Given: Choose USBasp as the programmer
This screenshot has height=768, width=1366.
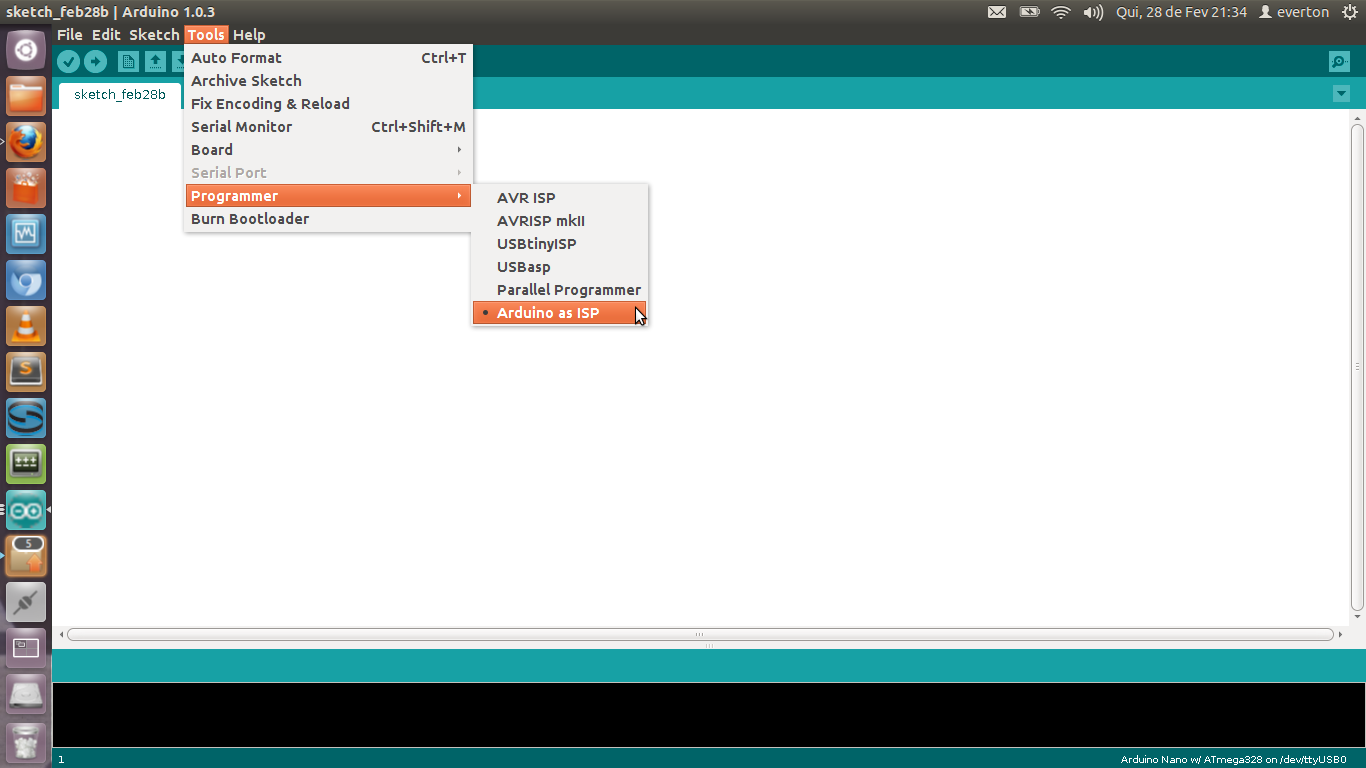Looking at the screenshot, I should (x=523, y=266).
